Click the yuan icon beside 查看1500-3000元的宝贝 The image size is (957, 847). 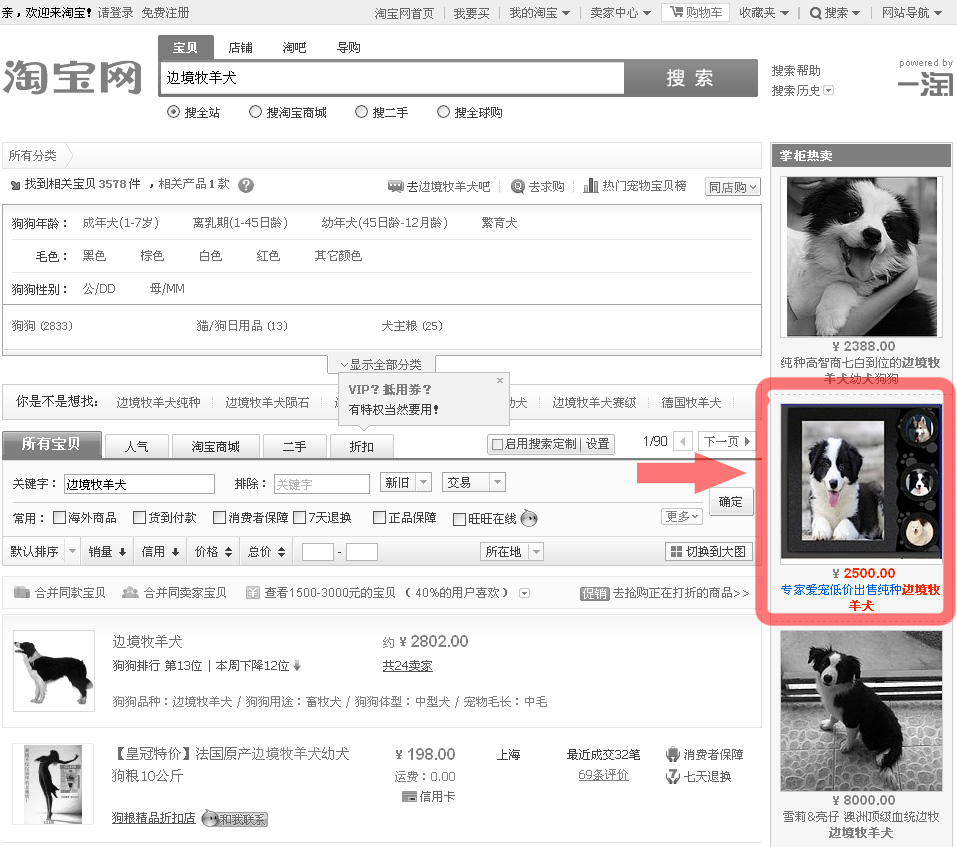[253, 593]
